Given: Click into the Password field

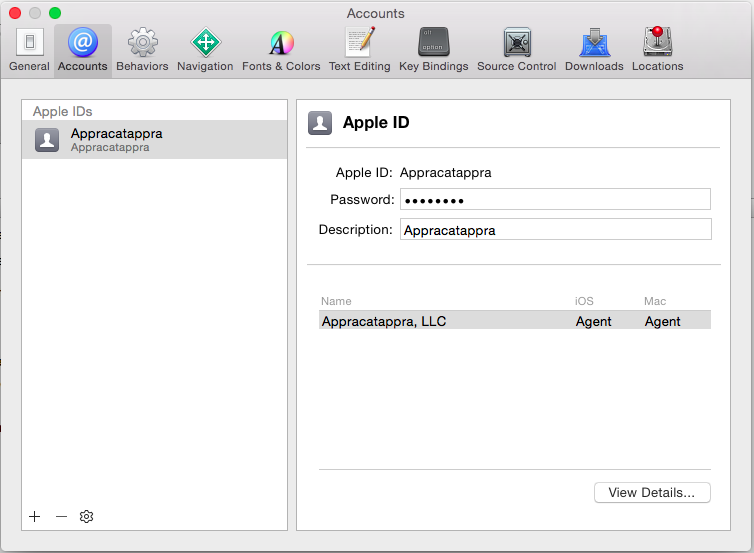Looking at the screenshot, I should [x=555, y=200].
